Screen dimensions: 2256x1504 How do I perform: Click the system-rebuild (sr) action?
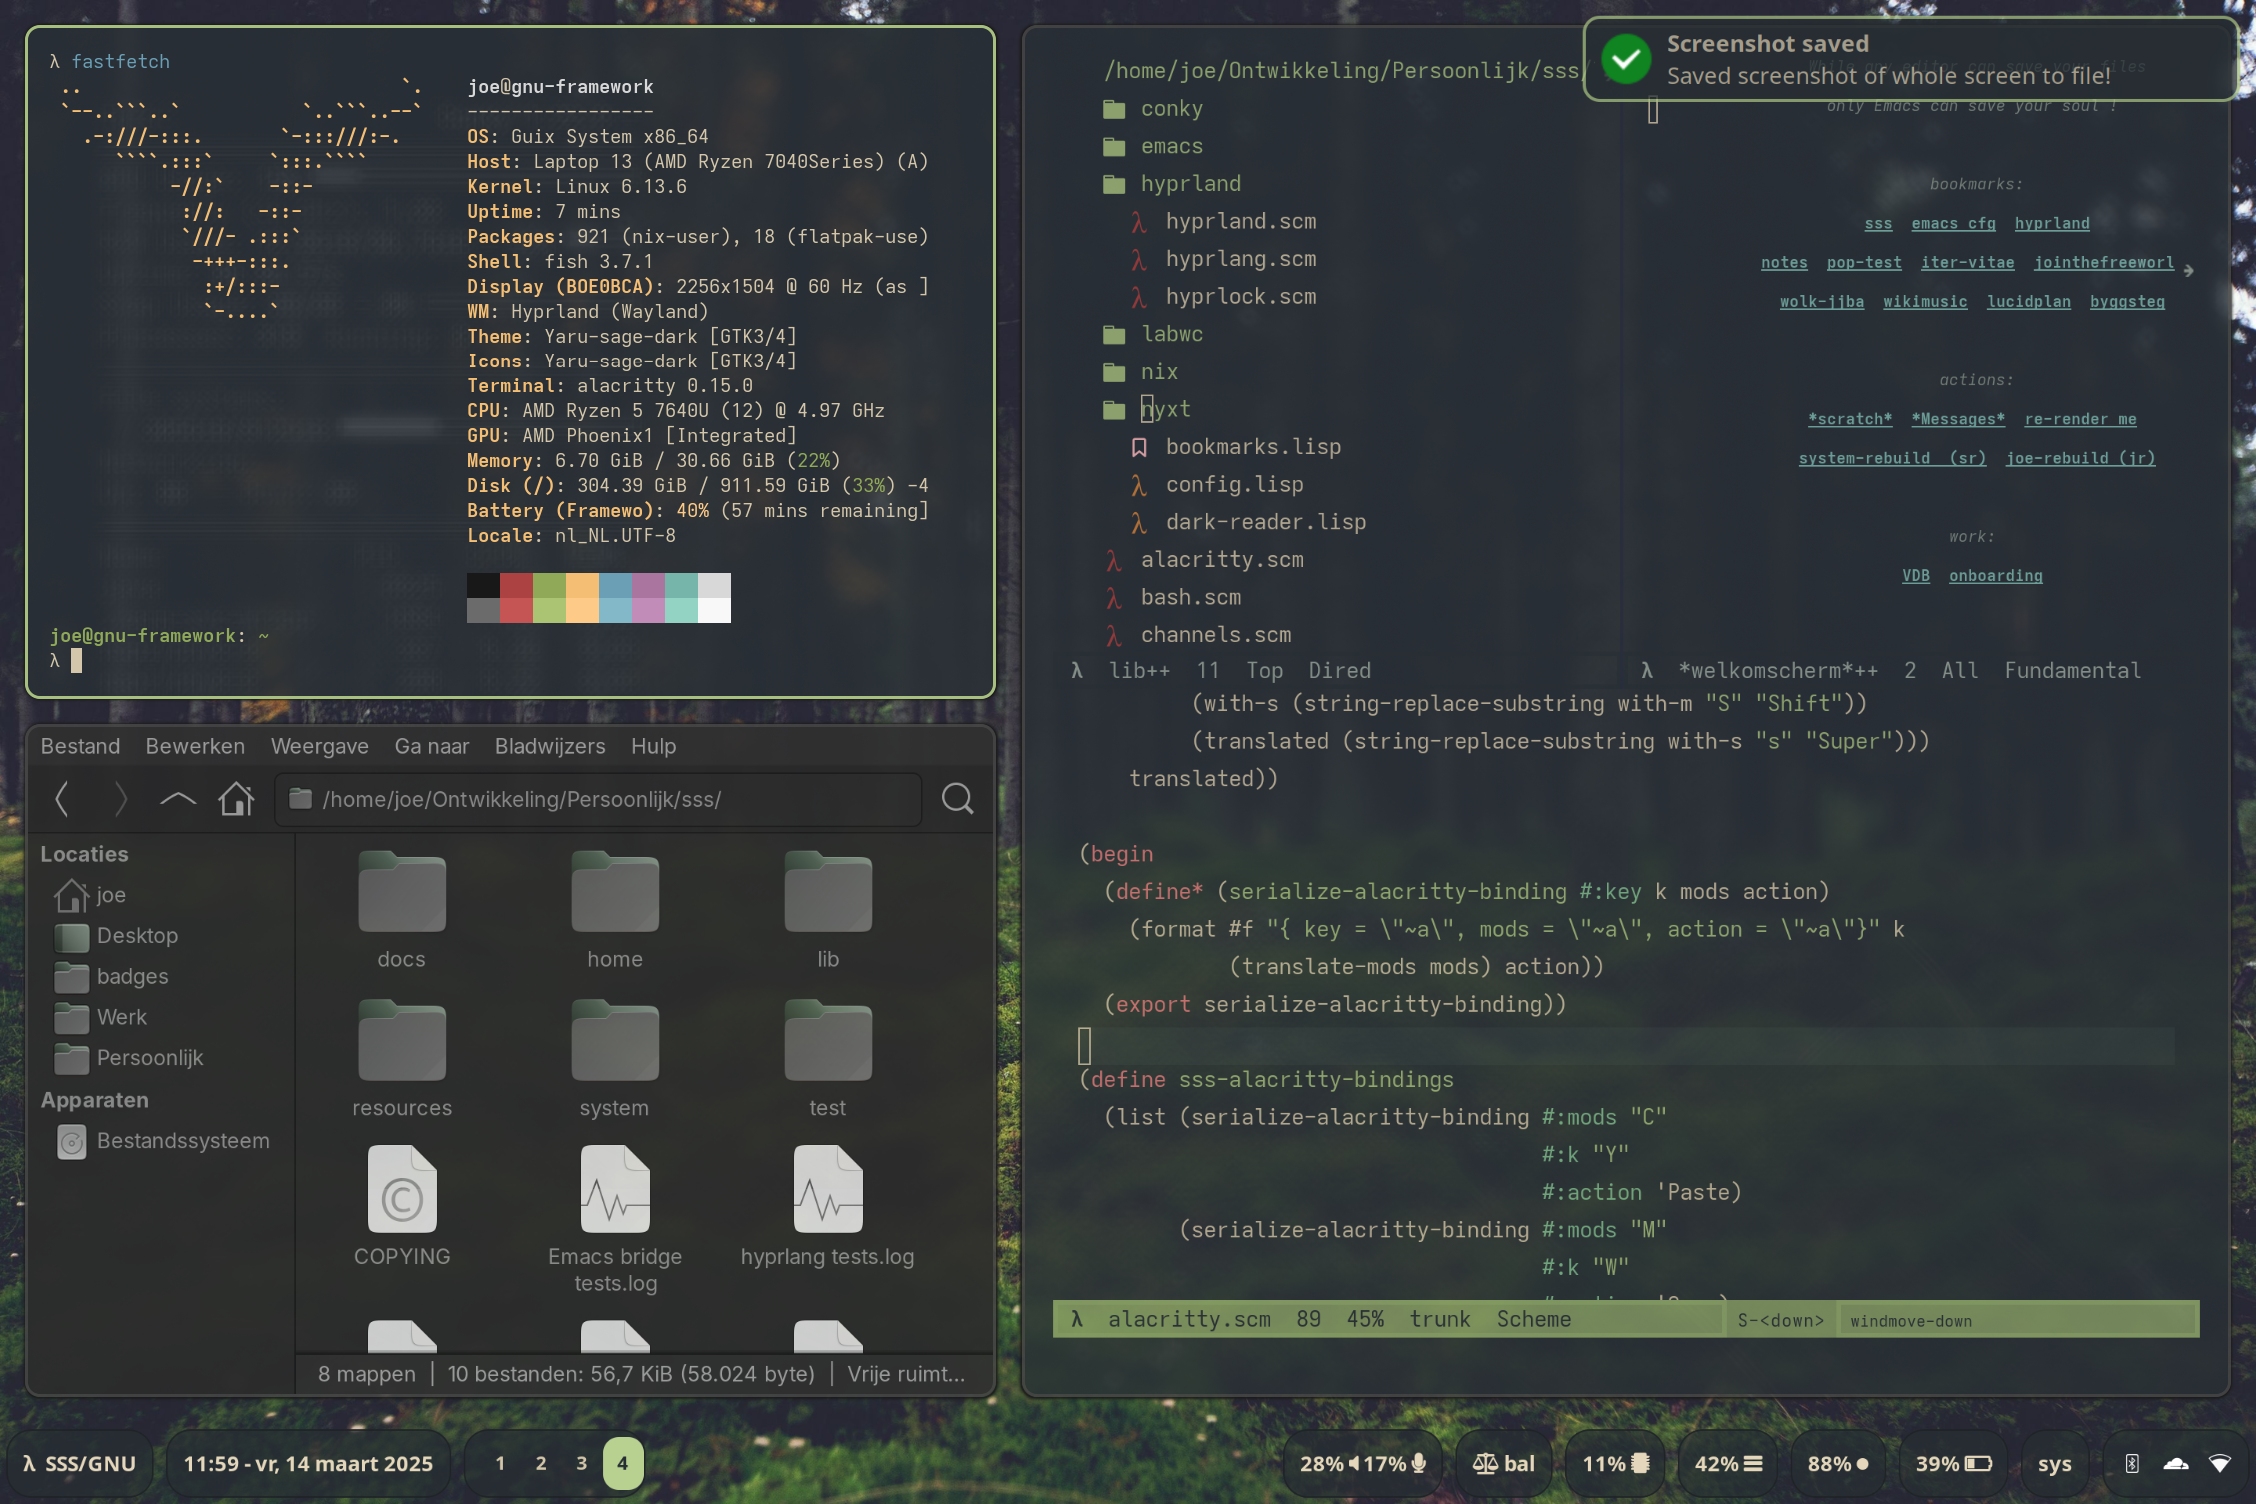1892,459
